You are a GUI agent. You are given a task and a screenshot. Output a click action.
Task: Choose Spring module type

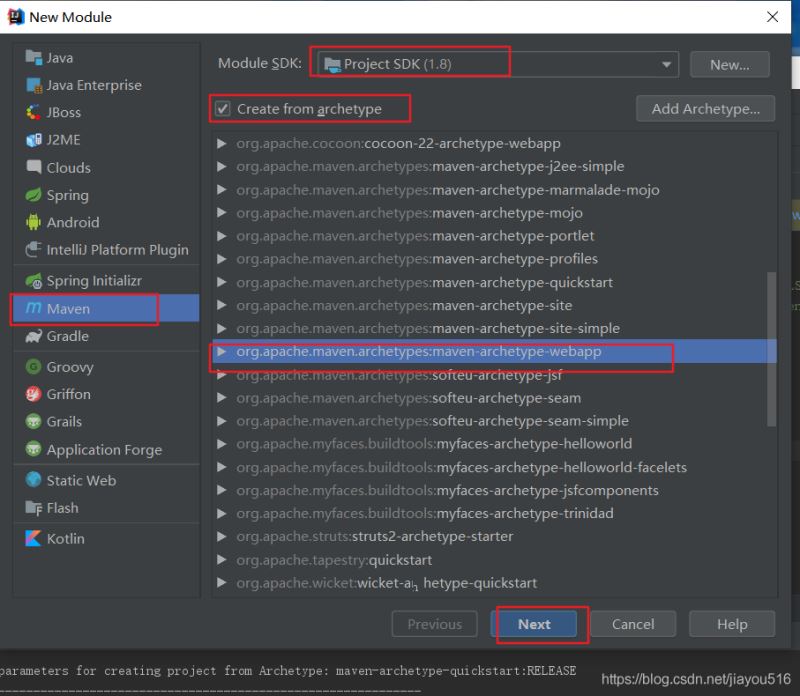coord(106,195)
